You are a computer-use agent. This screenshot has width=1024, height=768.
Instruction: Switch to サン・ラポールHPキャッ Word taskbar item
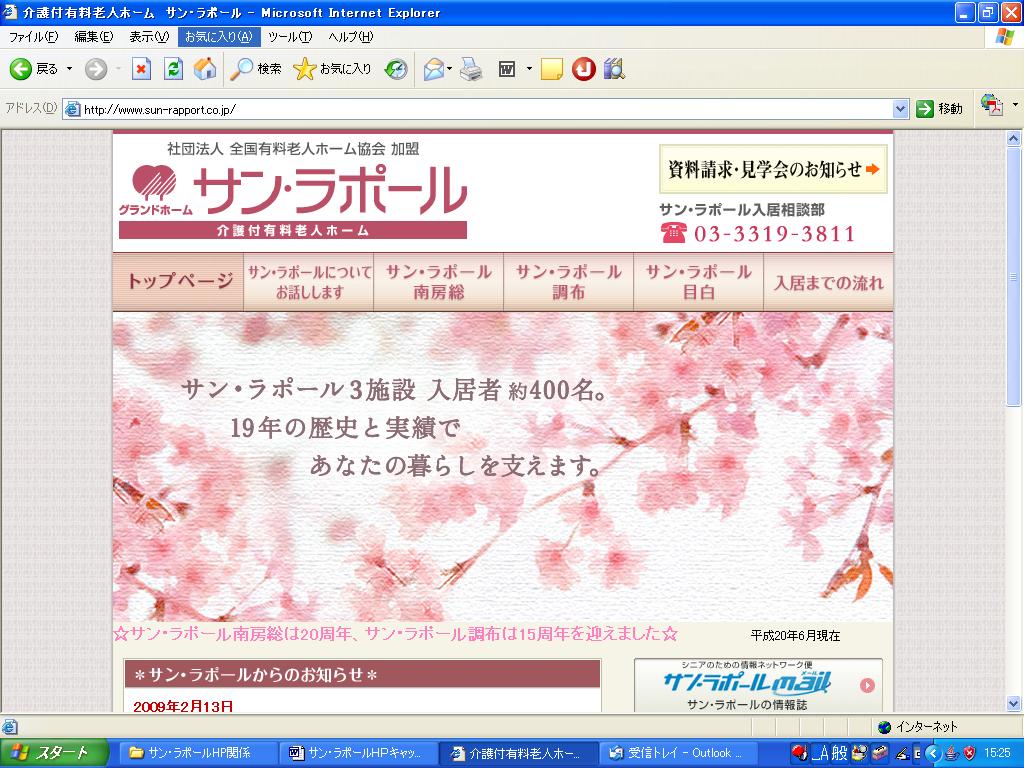click(358, 753)
